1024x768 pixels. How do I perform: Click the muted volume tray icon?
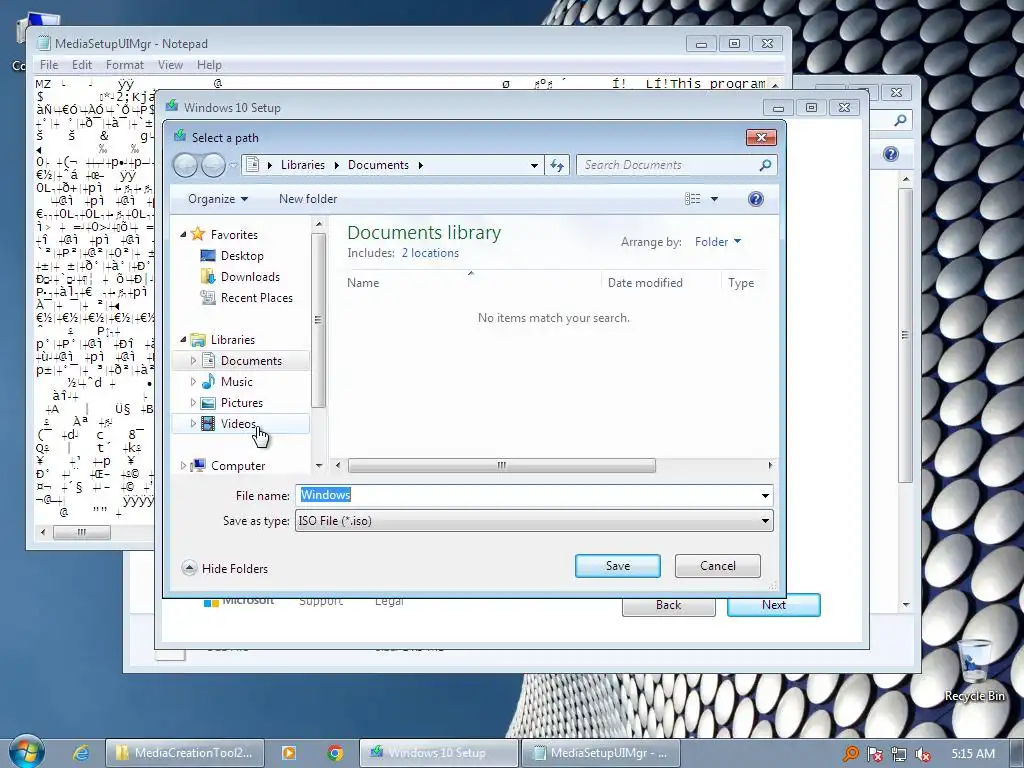coord(923,754)
